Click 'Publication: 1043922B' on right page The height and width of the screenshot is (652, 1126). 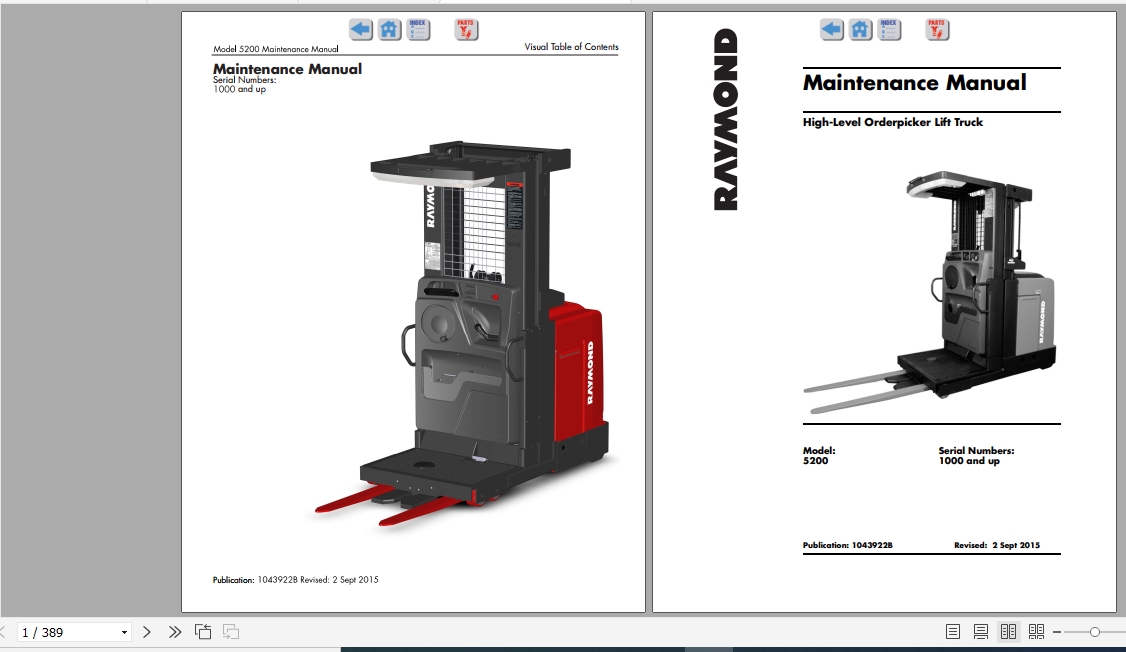click(x=847, y=545)
